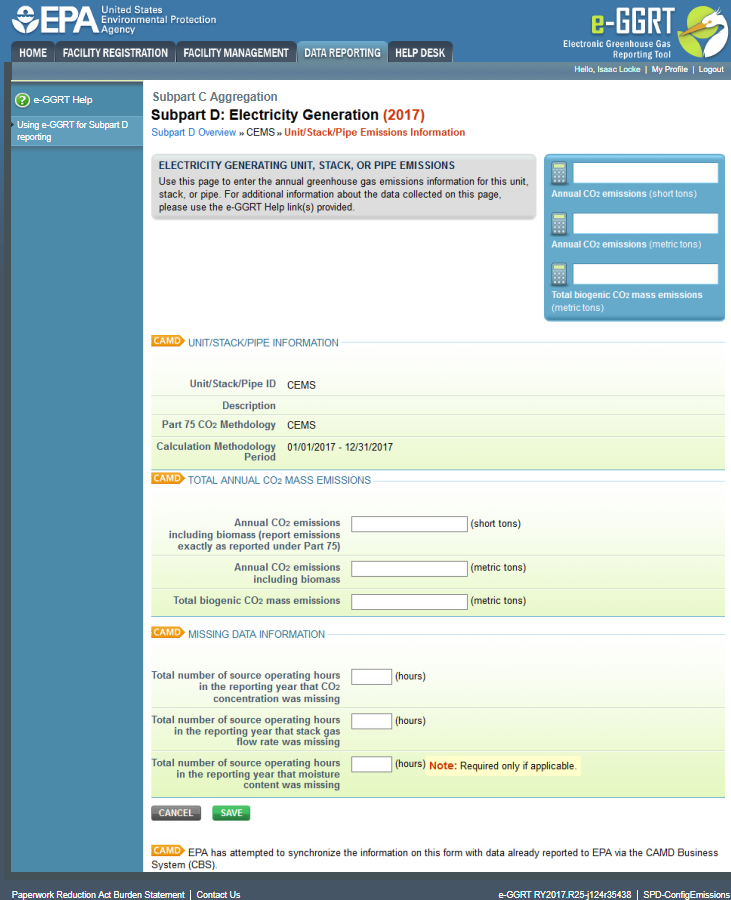The width and height of the screenshot is (731, 900).
Task: Click the summary box Annual CO2 metric tons field
Action: pyautogui.click(x=645, y=223)
